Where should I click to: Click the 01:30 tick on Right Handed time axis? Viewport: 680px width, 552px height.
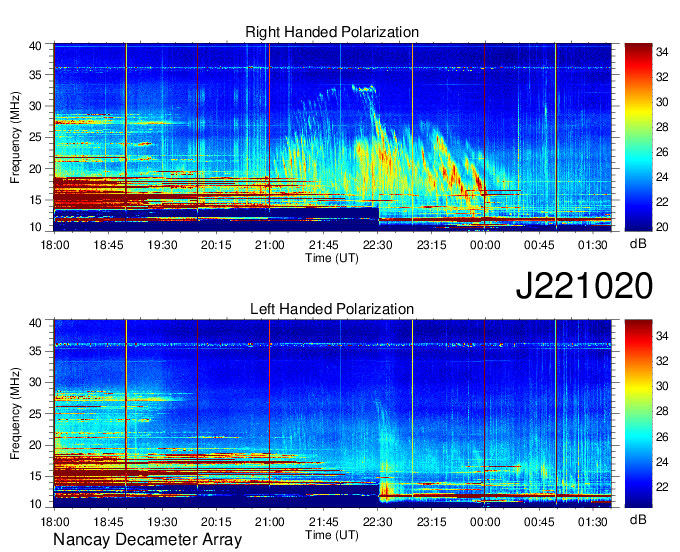(x=593, y=245)
